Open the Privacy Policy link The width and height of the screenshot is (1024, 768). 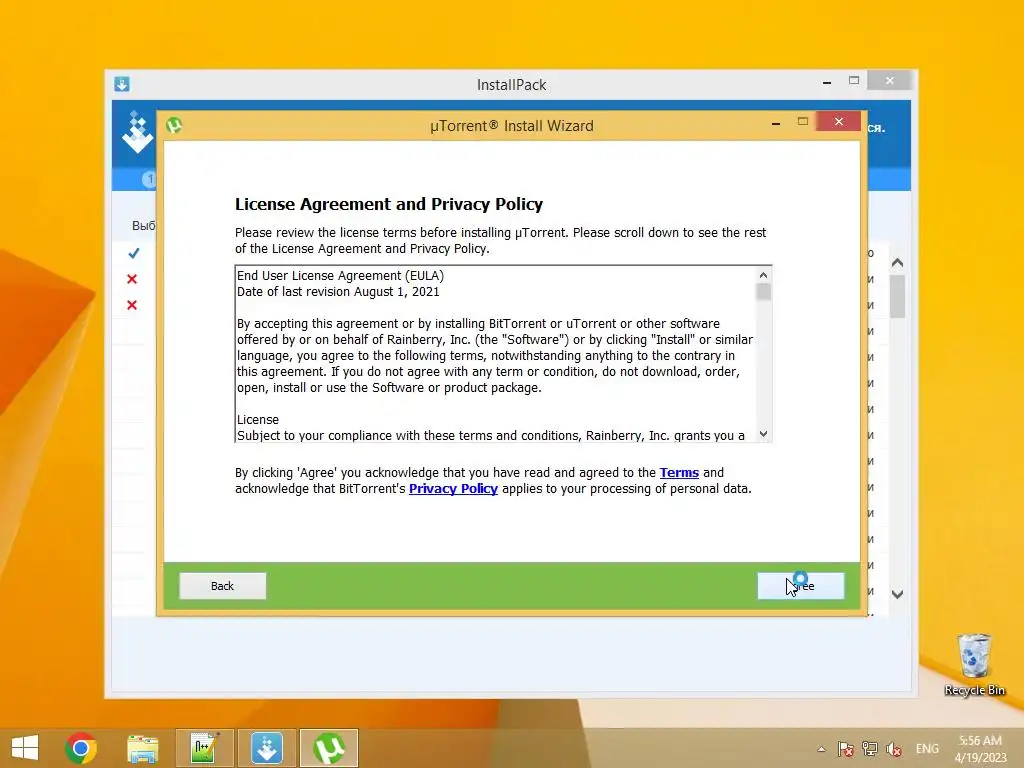[x=453, y=488]
